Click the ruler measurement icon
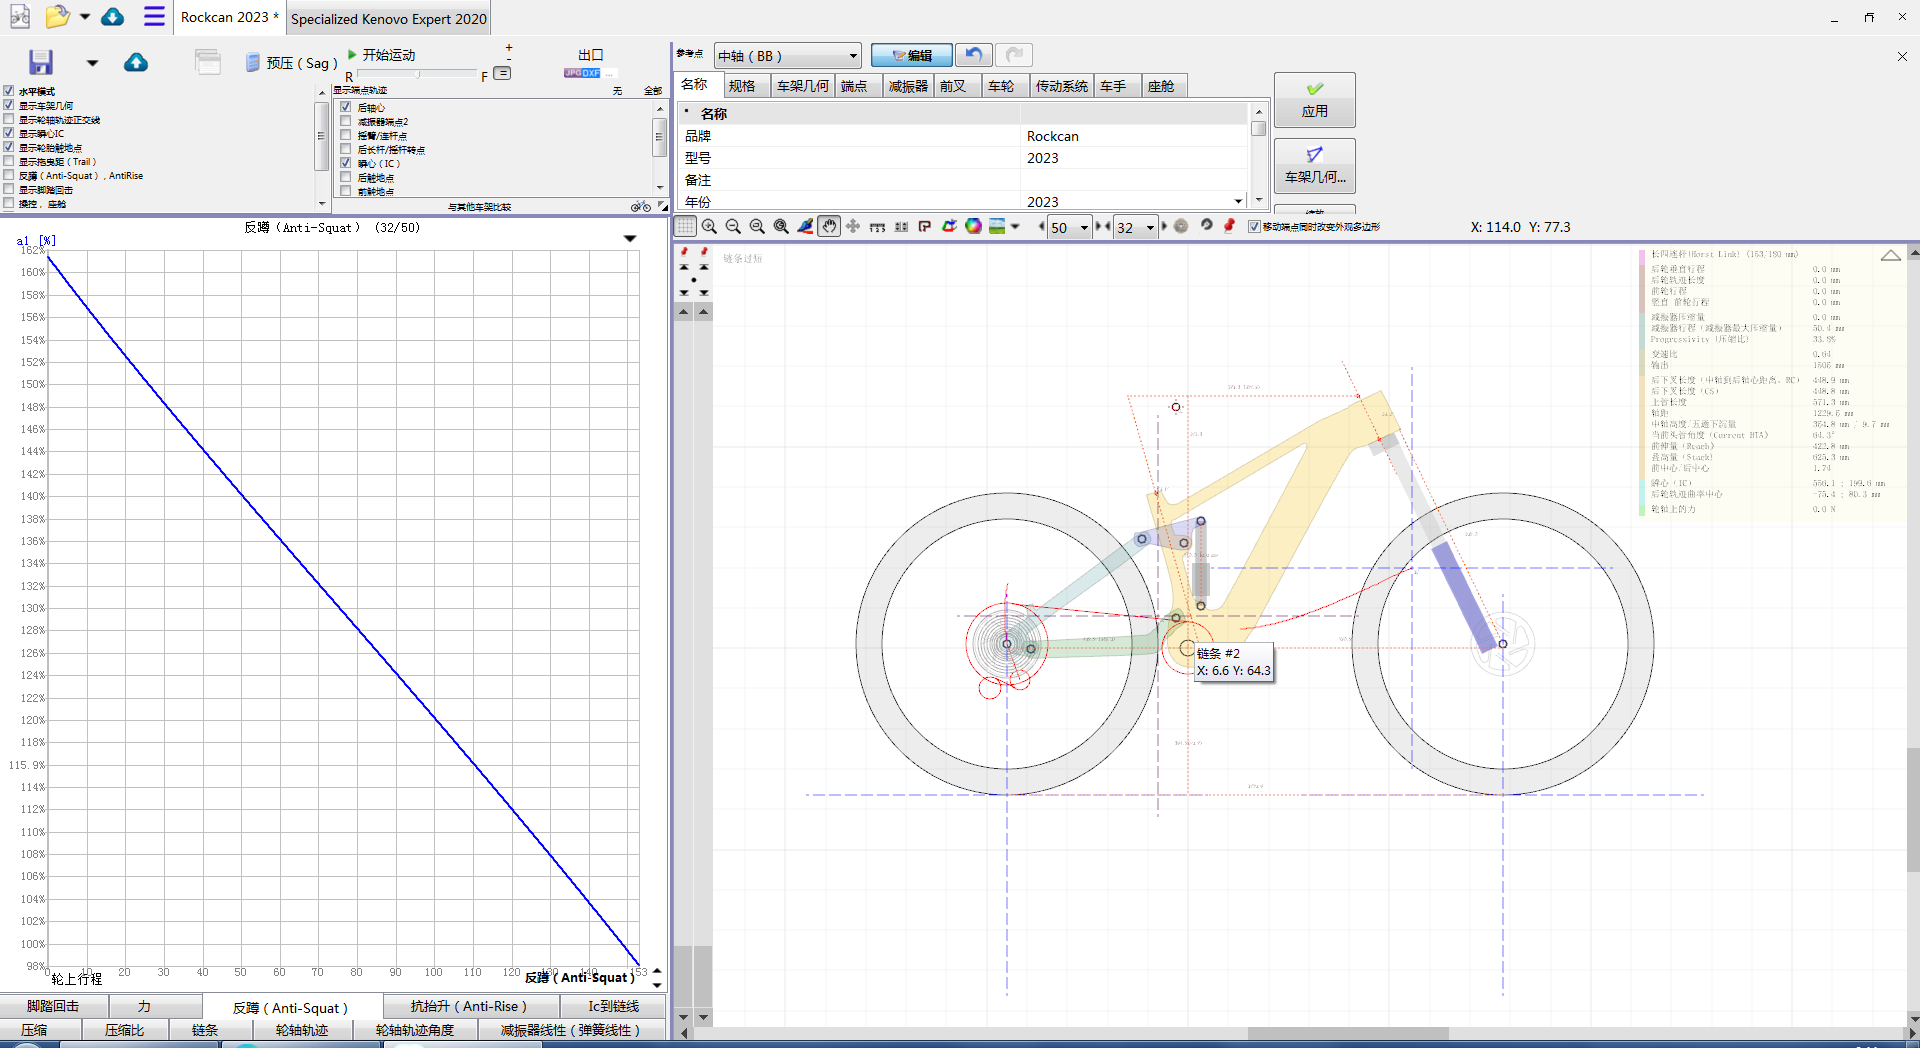Screen dimensions: 1920x1048 pyautogui.click(x=877, y=227)
